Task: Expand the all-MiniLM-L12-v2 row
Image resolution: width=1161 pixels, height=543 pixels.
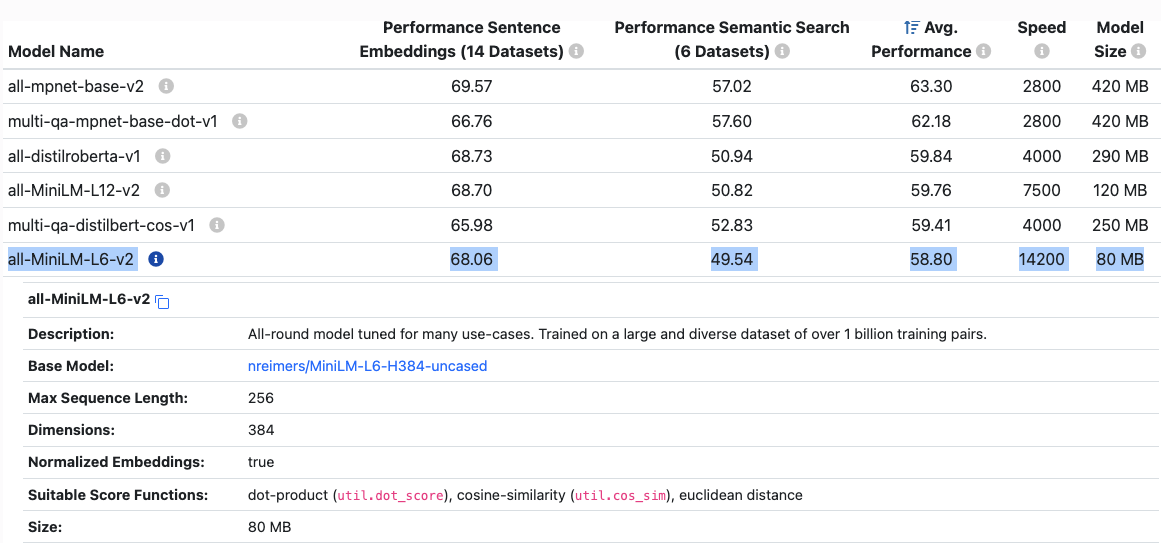Action: (74, 190)
